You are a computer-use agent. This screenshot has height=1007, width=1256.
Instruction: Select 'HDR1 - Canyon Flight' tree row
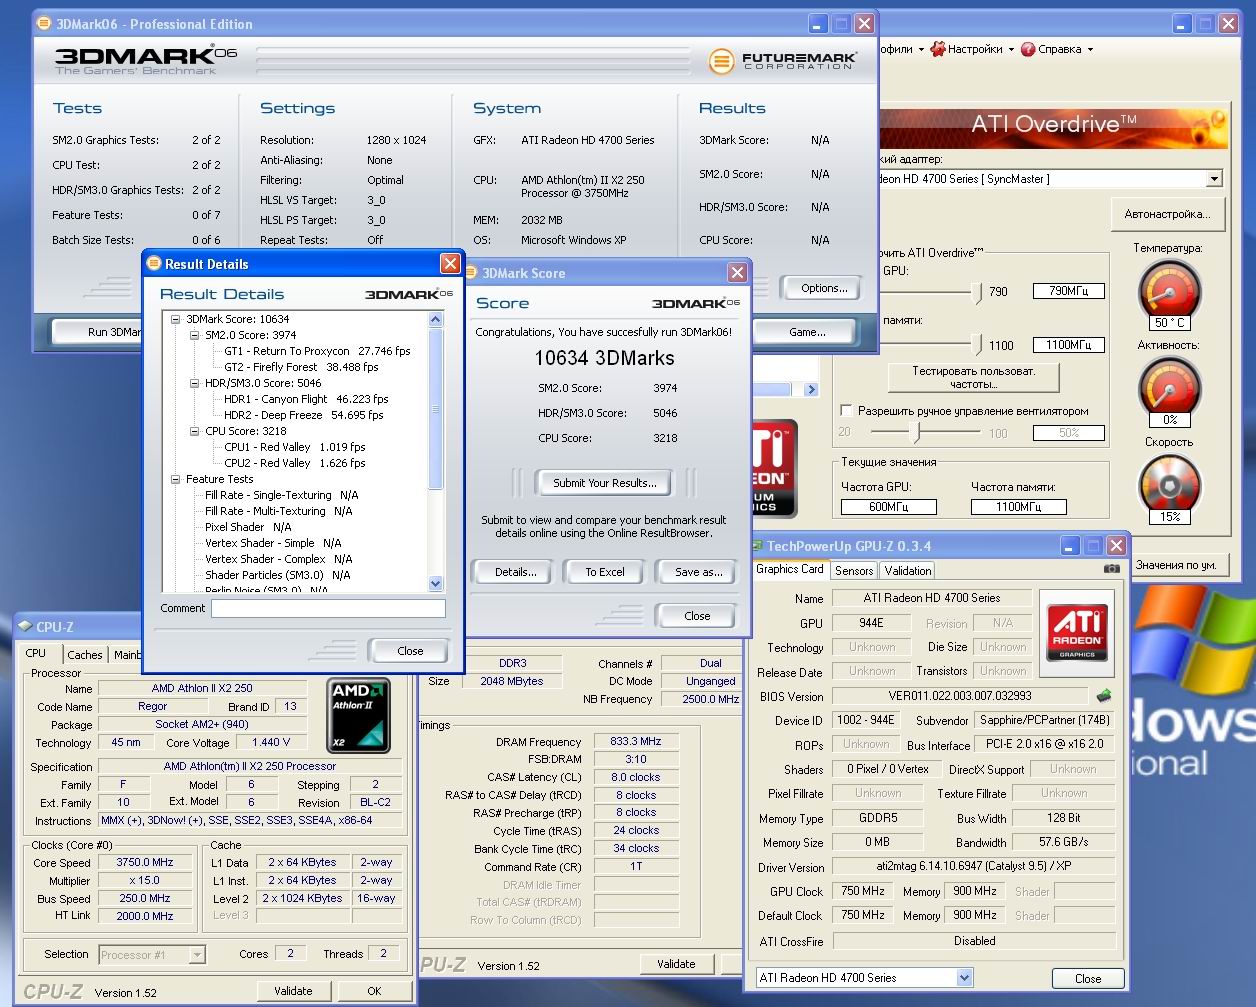[x=306, y=399]
